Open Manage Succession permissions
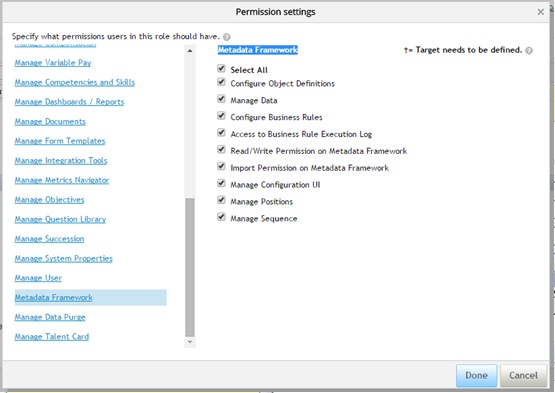 [49, 239]
